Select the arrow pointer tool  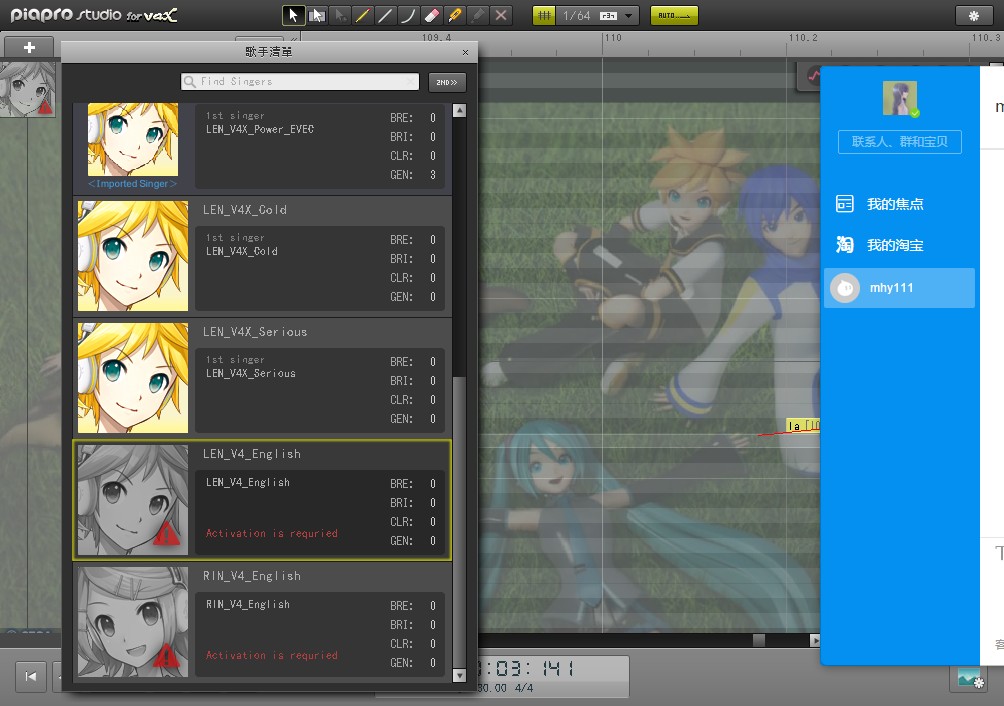click(x=293, y=15)
